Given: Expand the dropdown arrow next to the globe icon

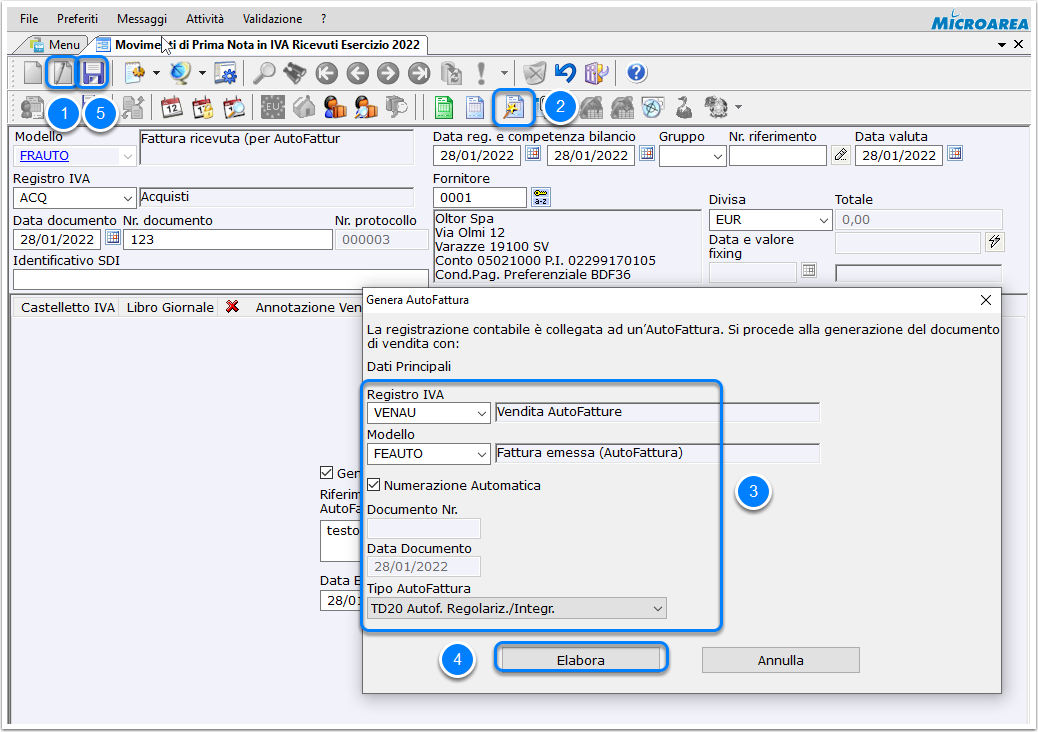Looking at the screenshot, I should pos(202,73).
